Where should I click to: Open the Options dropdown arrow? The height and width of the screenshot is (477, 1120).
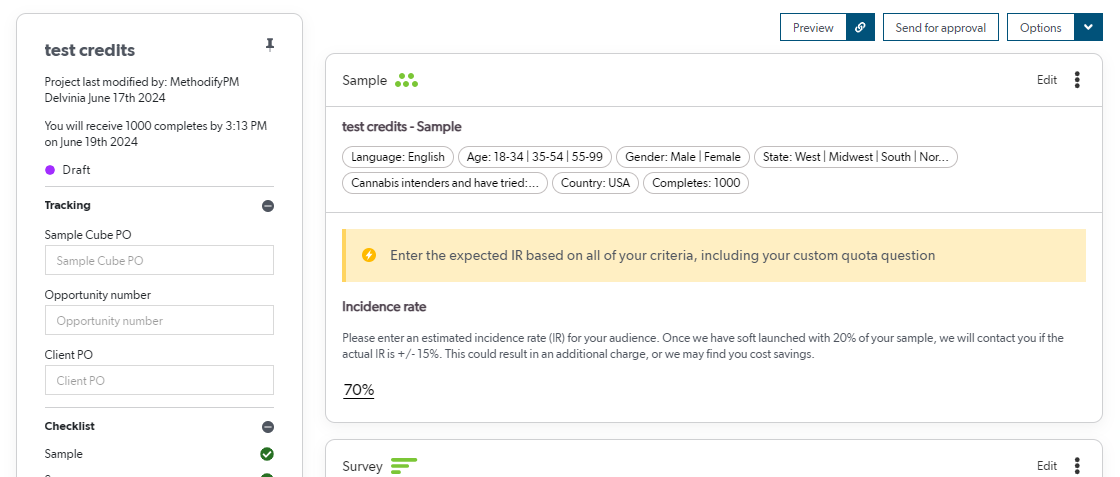pyautogui.click(x=1088, y=28)
